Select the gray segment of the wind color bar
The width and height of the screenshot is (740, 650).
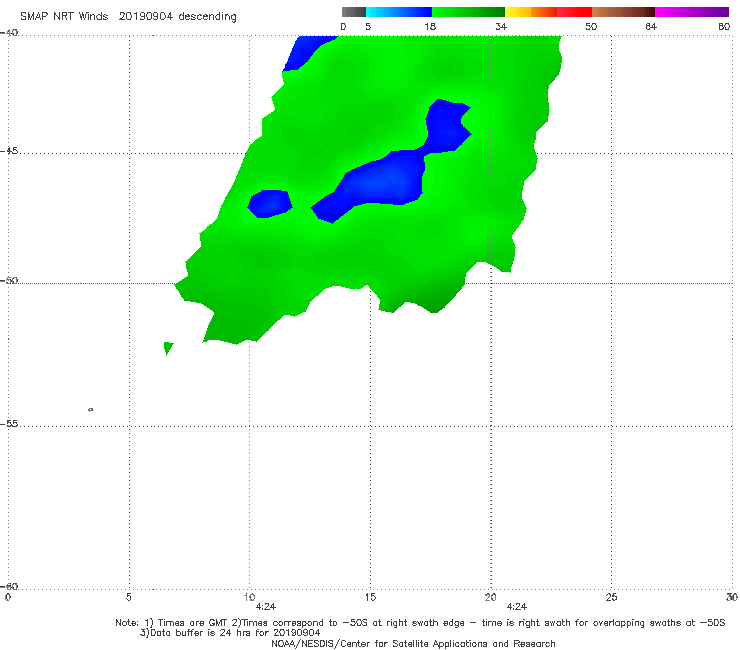tap(354, 12)
